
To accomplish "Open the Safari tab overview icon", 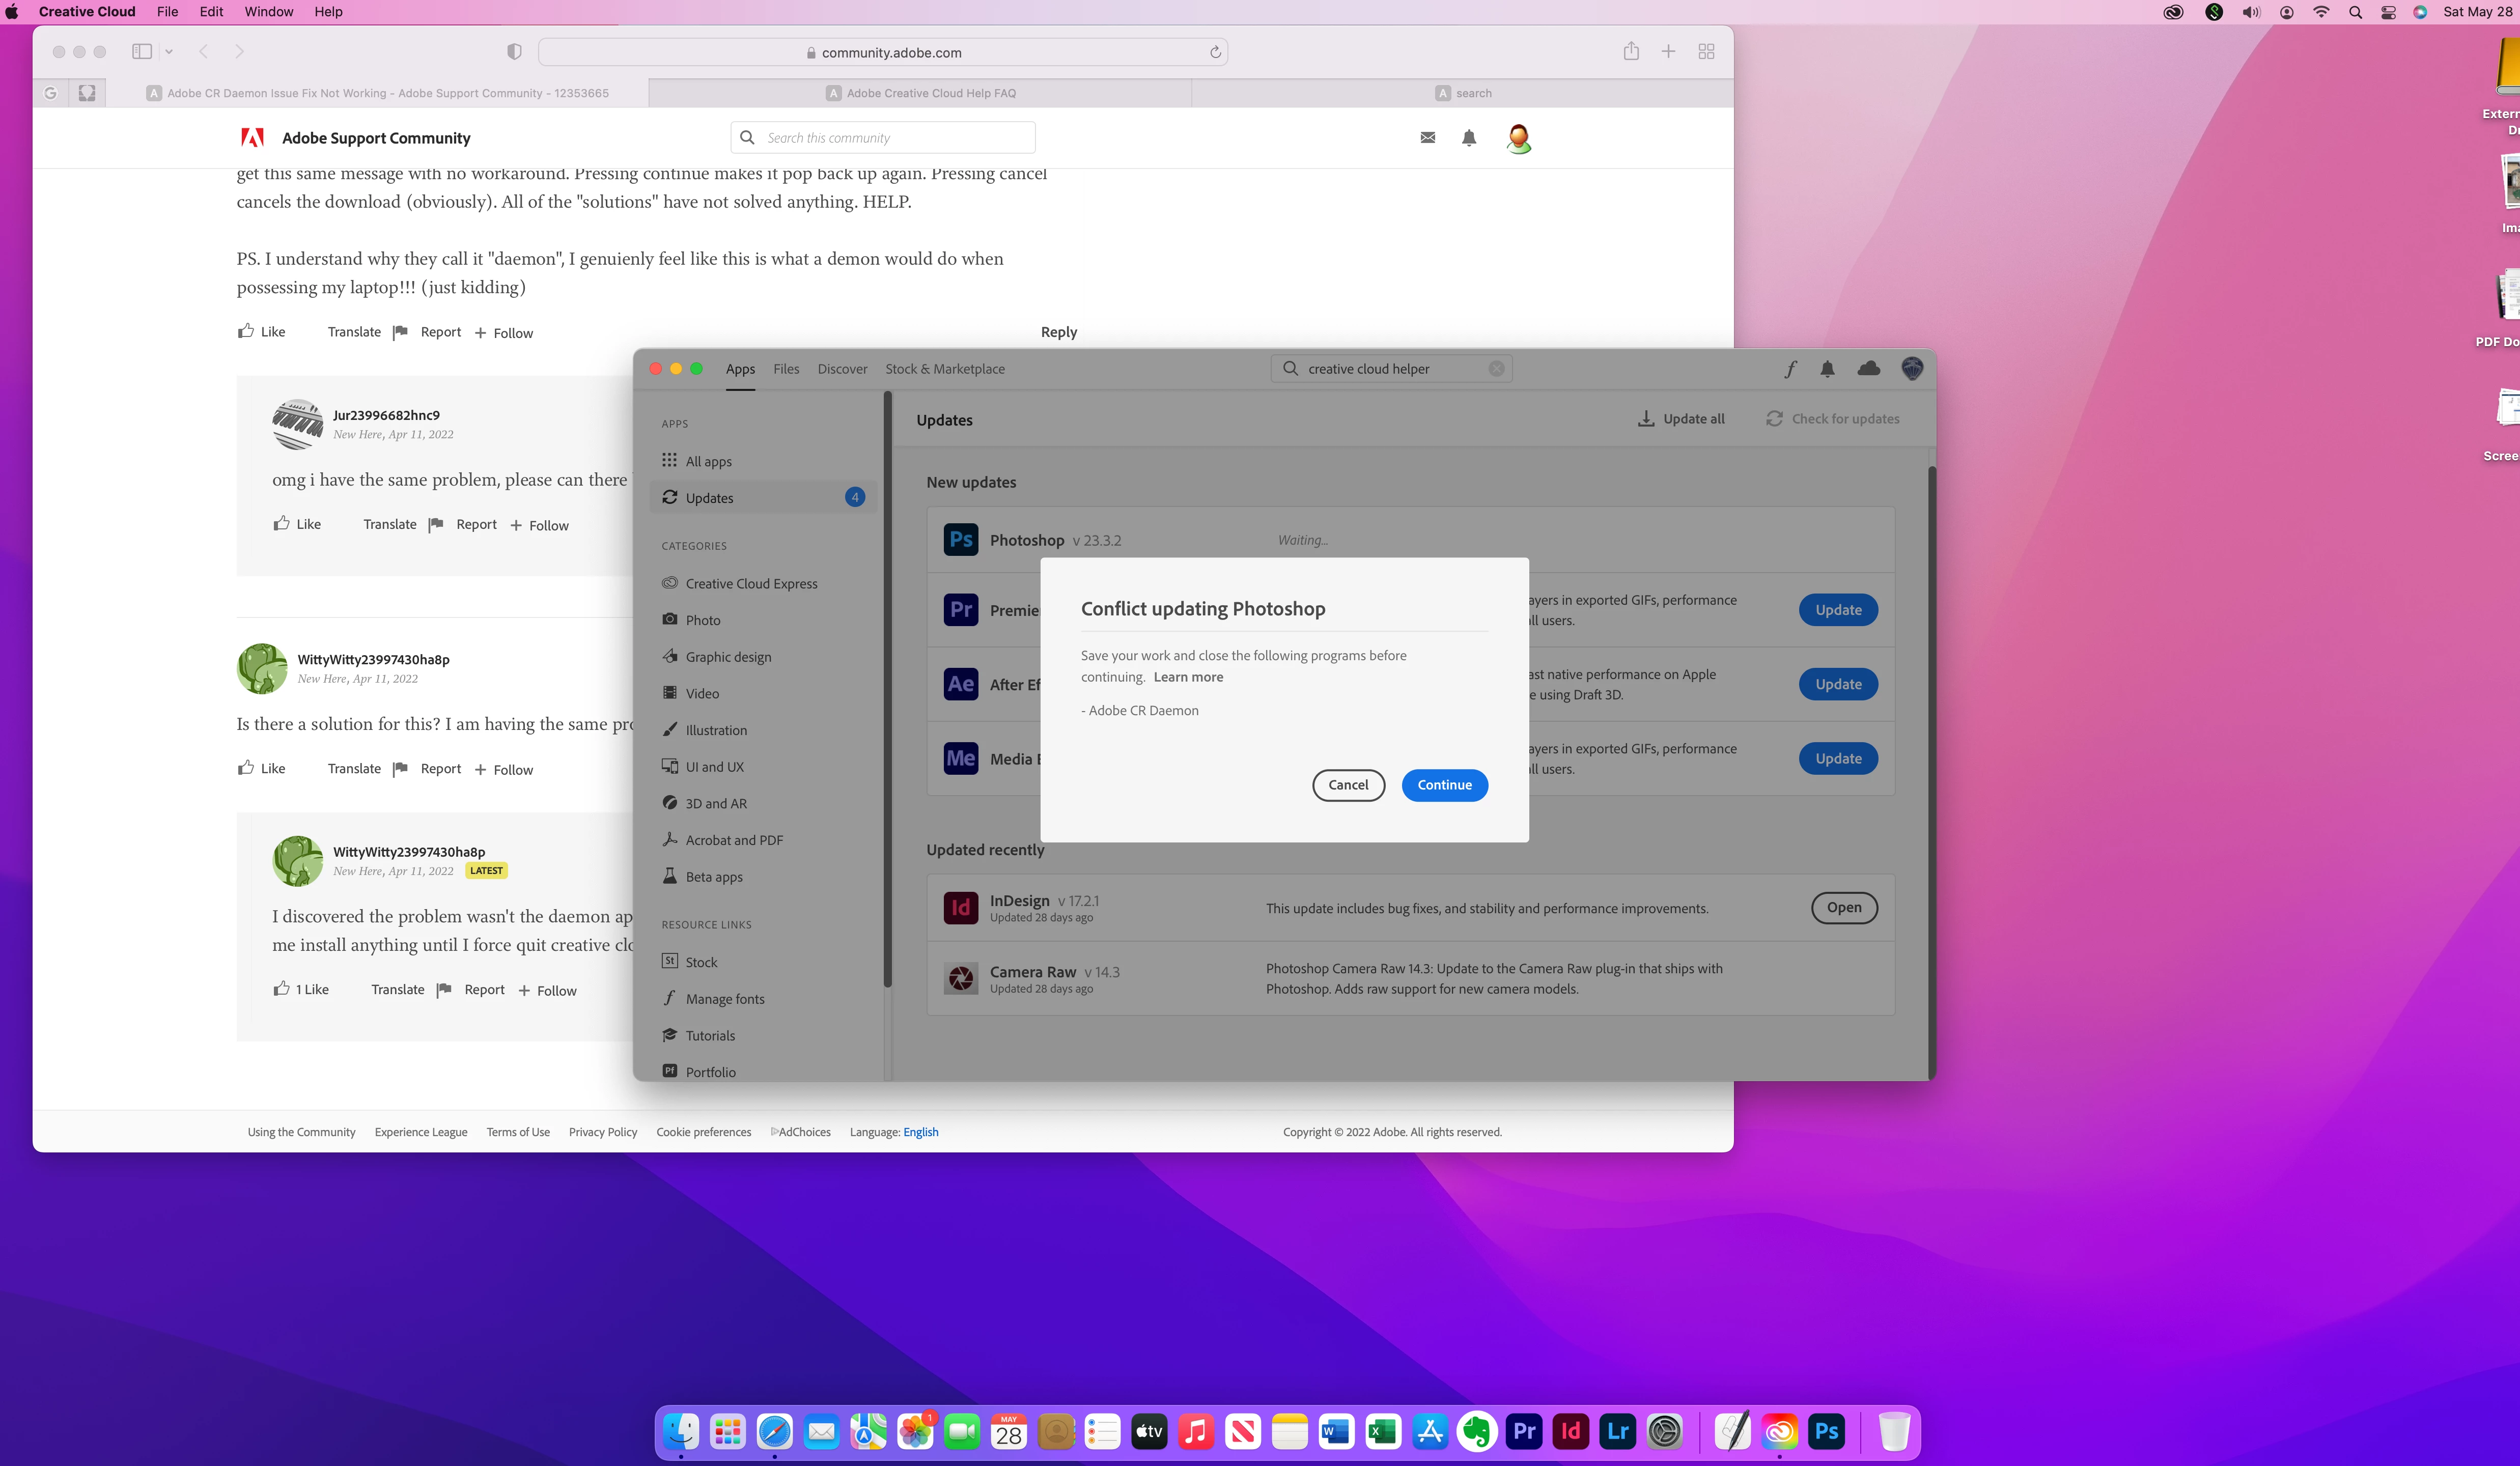I will coord(1706,52).
